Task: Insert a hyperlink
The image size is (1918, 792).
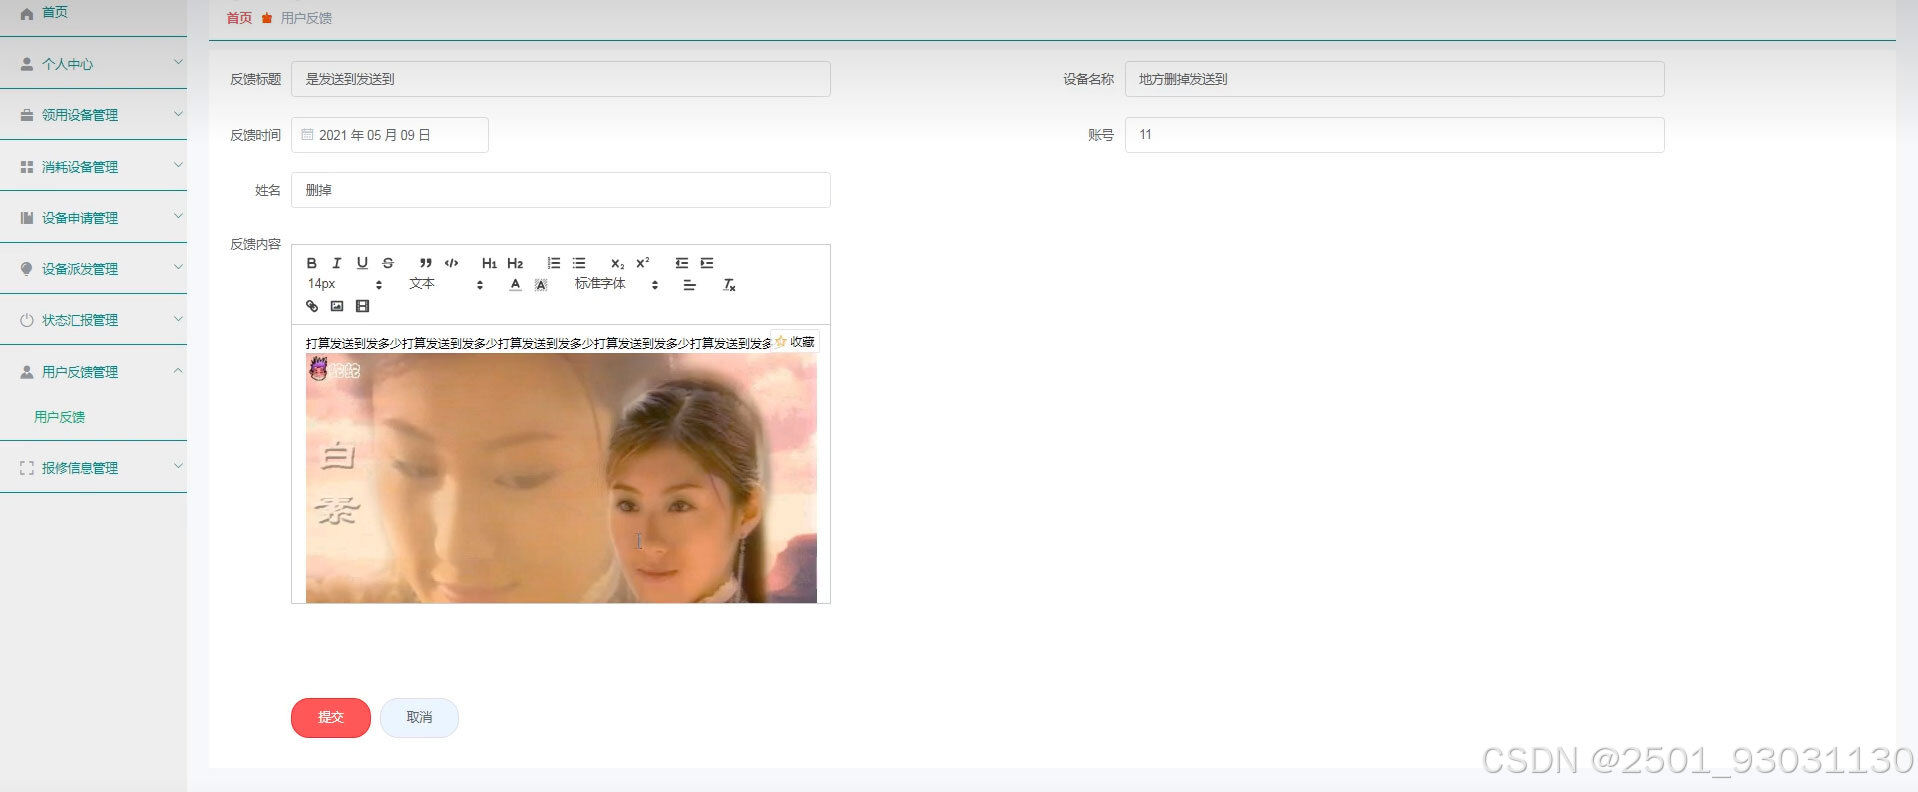Action: [x=312, y=306]
